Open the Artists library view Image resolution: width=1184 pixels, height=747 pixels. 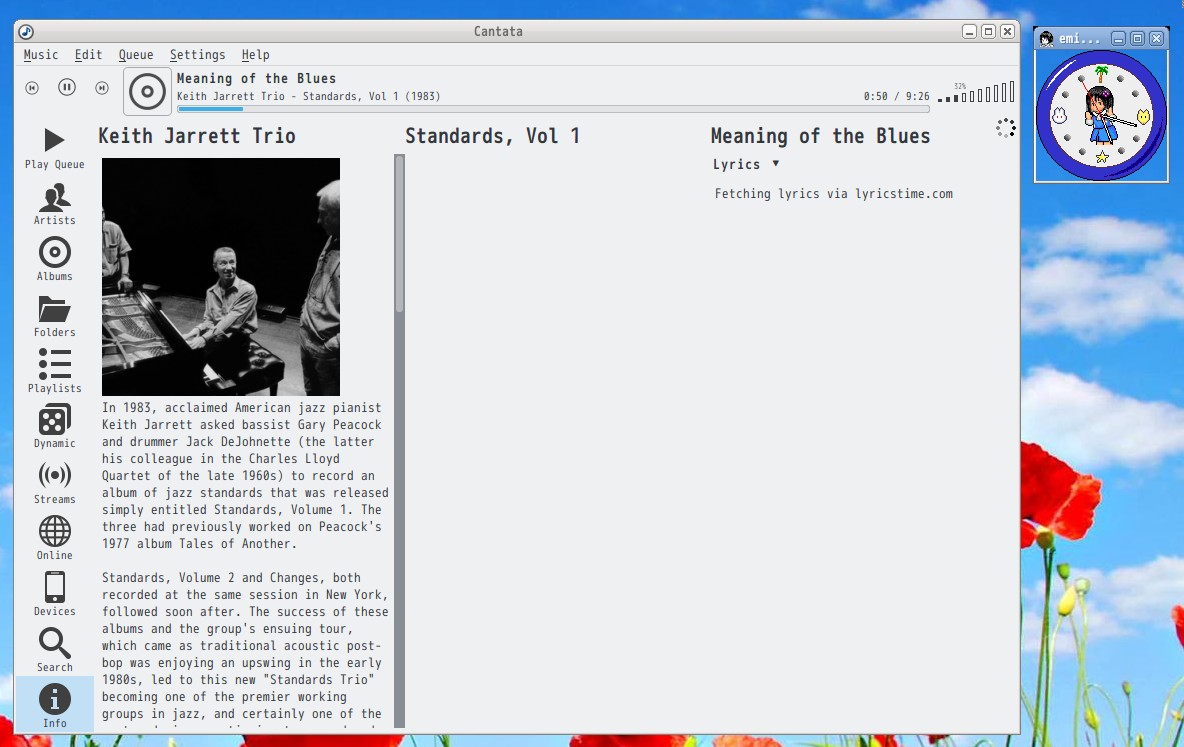click(54, 202)
